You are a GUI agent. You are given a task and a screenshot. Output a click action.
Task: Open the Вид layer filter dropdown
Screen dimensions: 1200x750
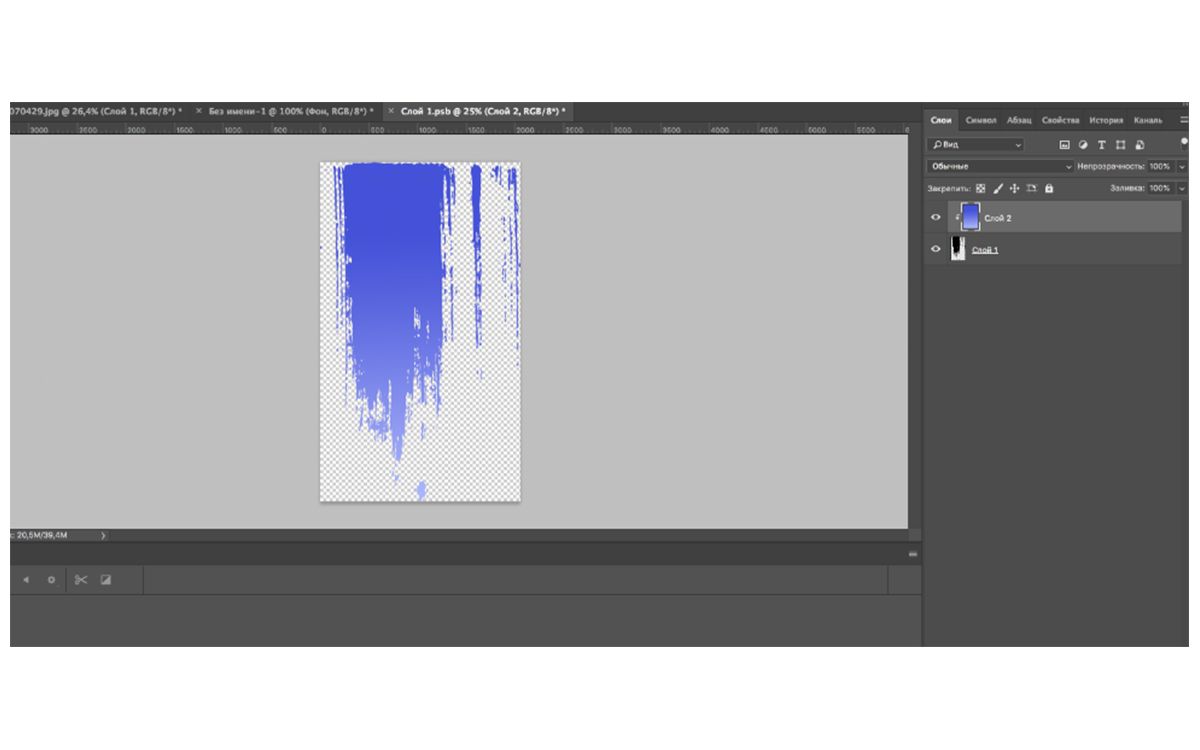click(x=977, y=145)
